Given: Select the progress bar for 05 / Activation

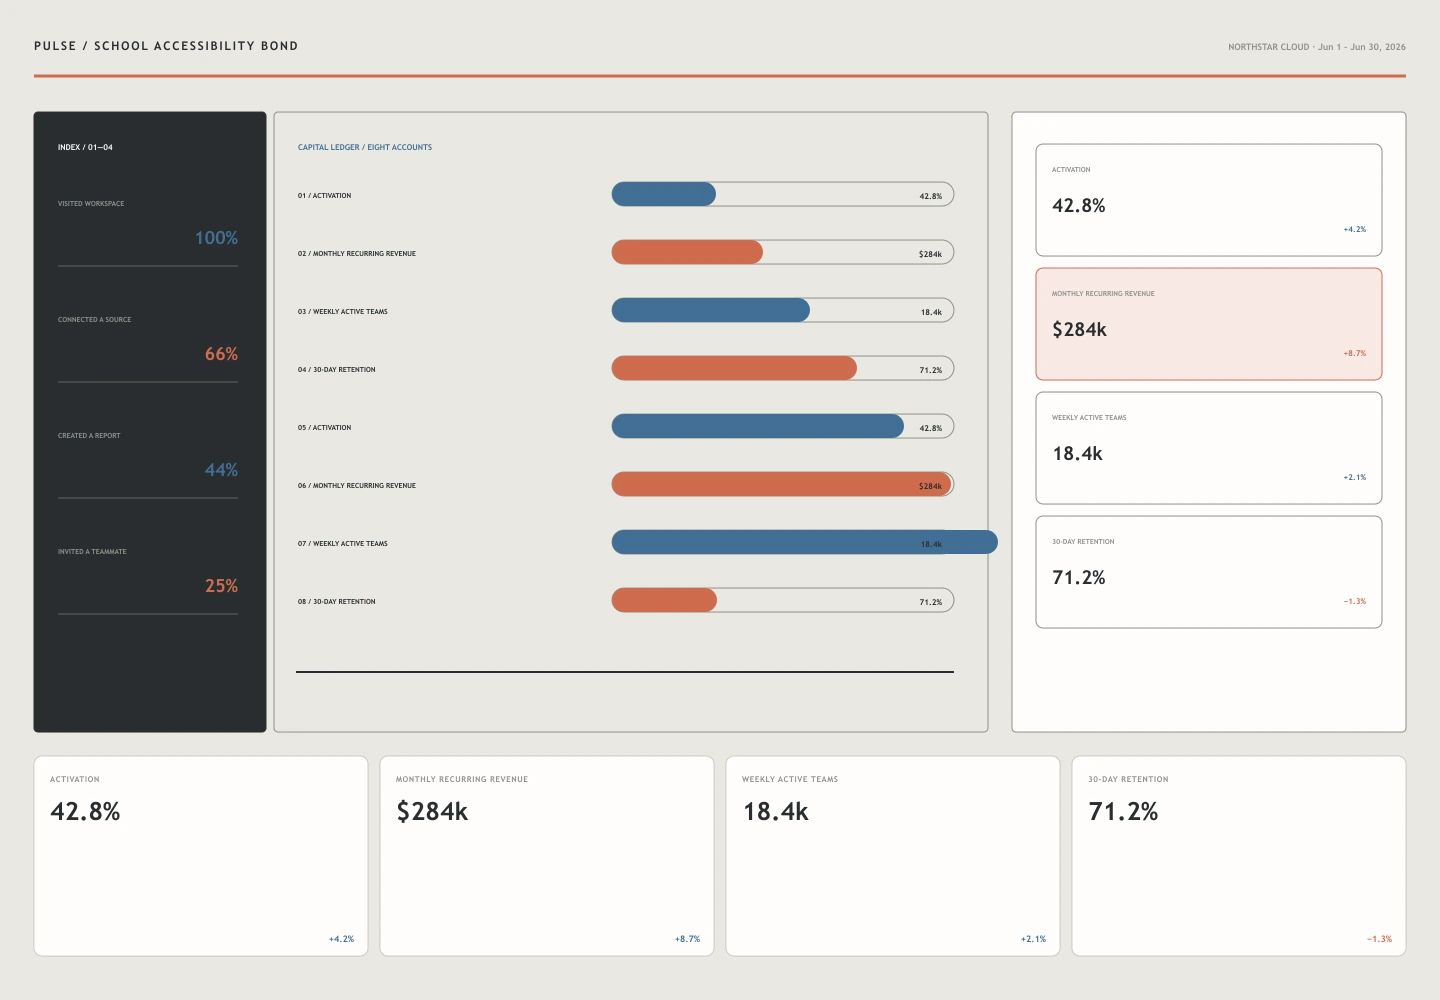Looking at the screenshot, I should (x=783, y=426).
